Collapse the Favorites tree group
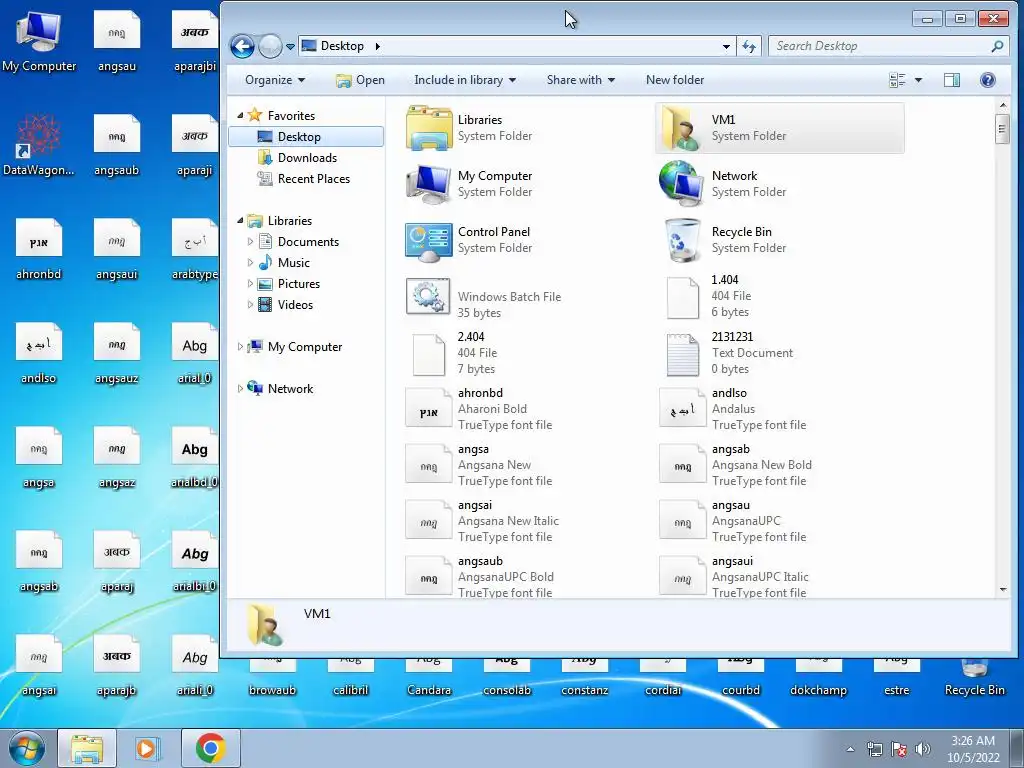The width and height of the screenshot is (1024, 768). point(240,116)
